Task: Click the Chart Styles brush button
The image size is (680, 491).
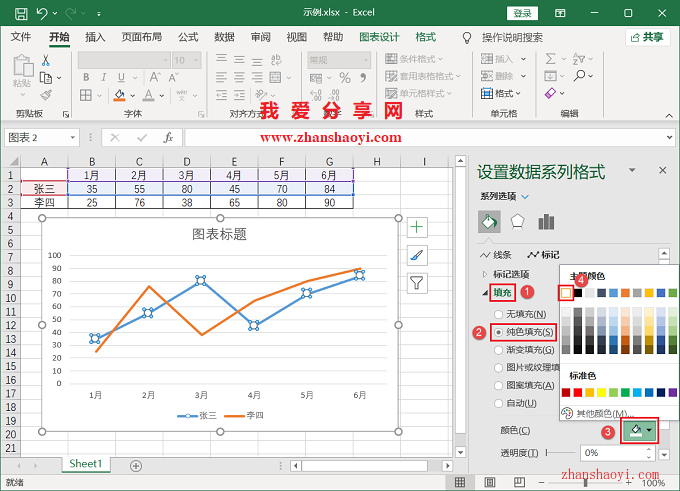Action: coord(417,255)
